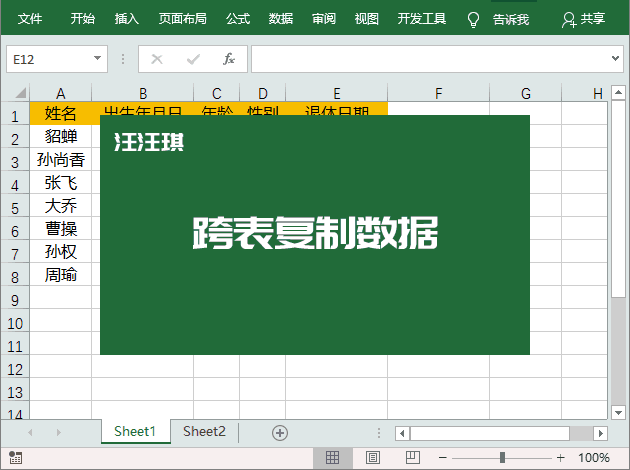
Task: Add a new sheet with plus icon
Action: [280, 433]
